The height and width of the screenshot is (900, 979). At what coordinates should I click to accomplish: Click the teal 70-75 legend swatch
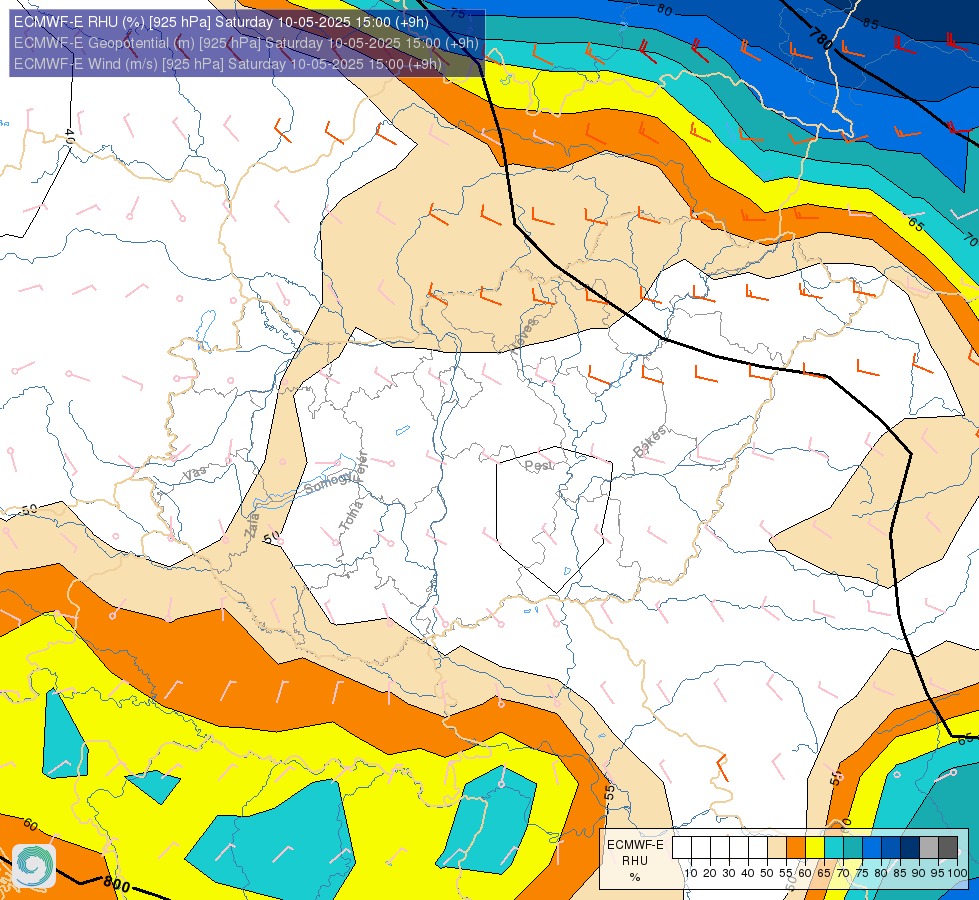tap(853, 848)
